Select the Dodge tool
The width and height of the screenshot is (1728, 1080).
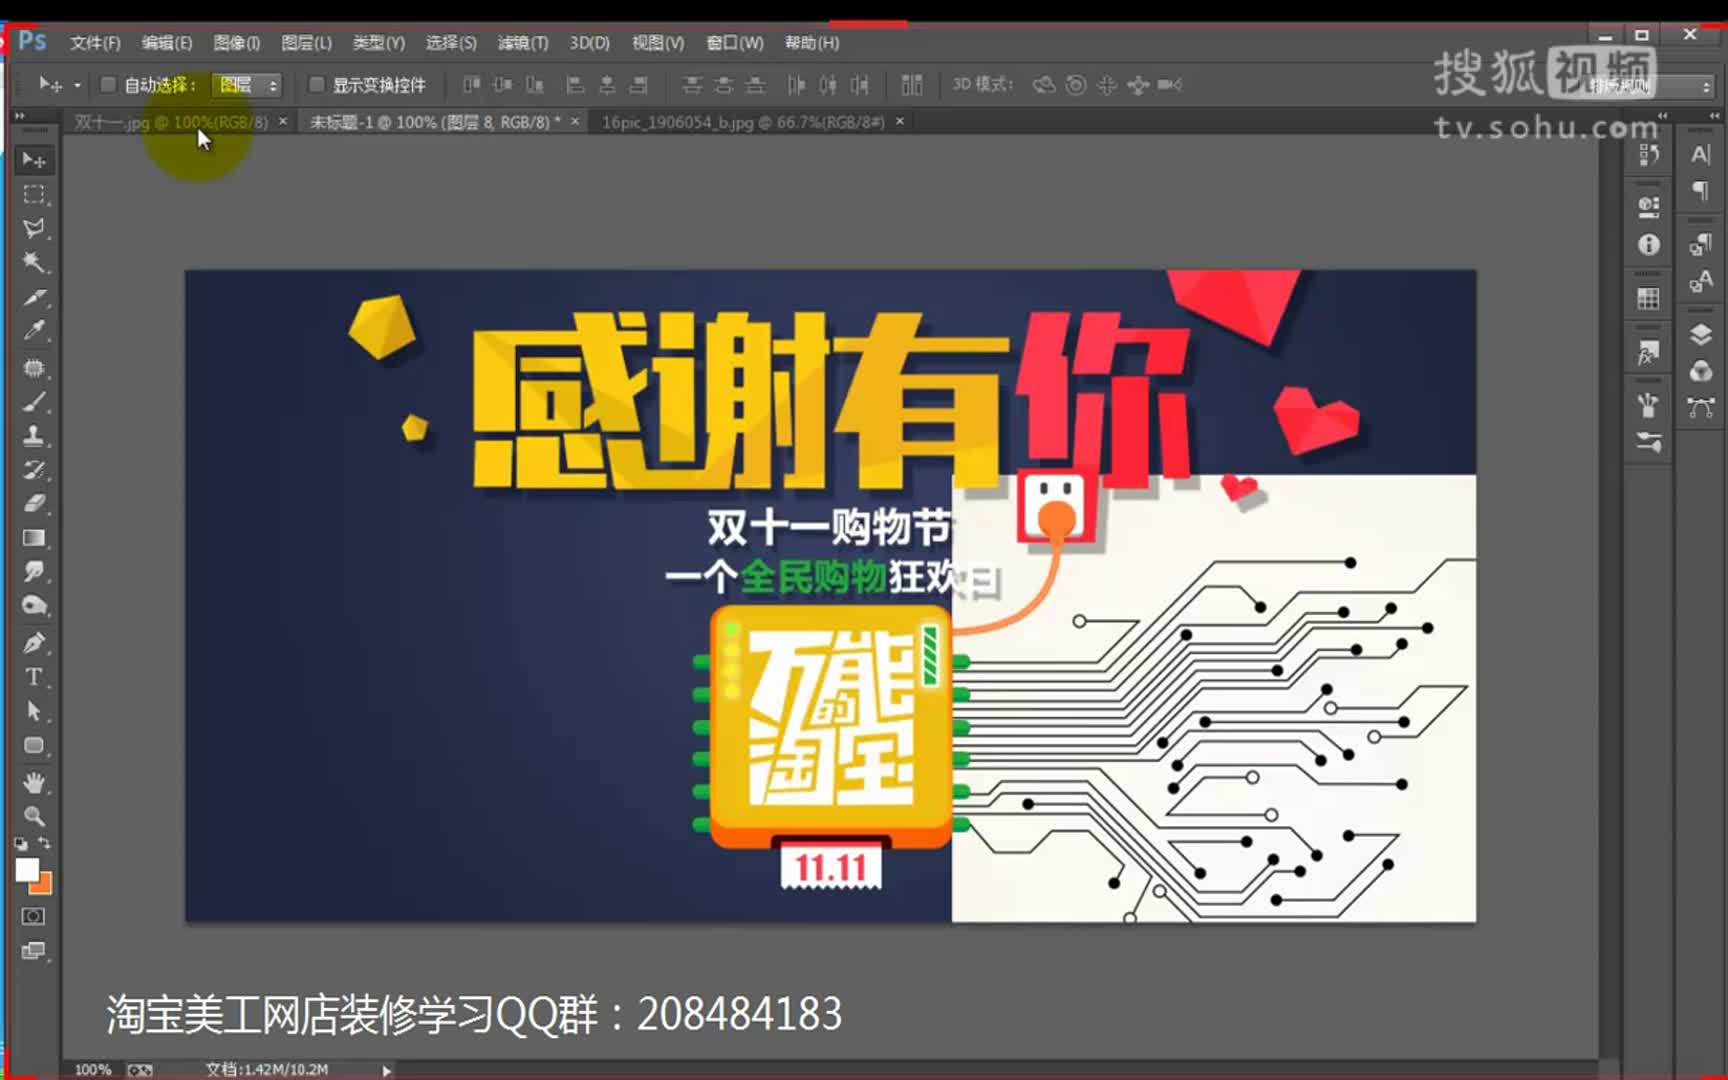(x=34, y=606)
